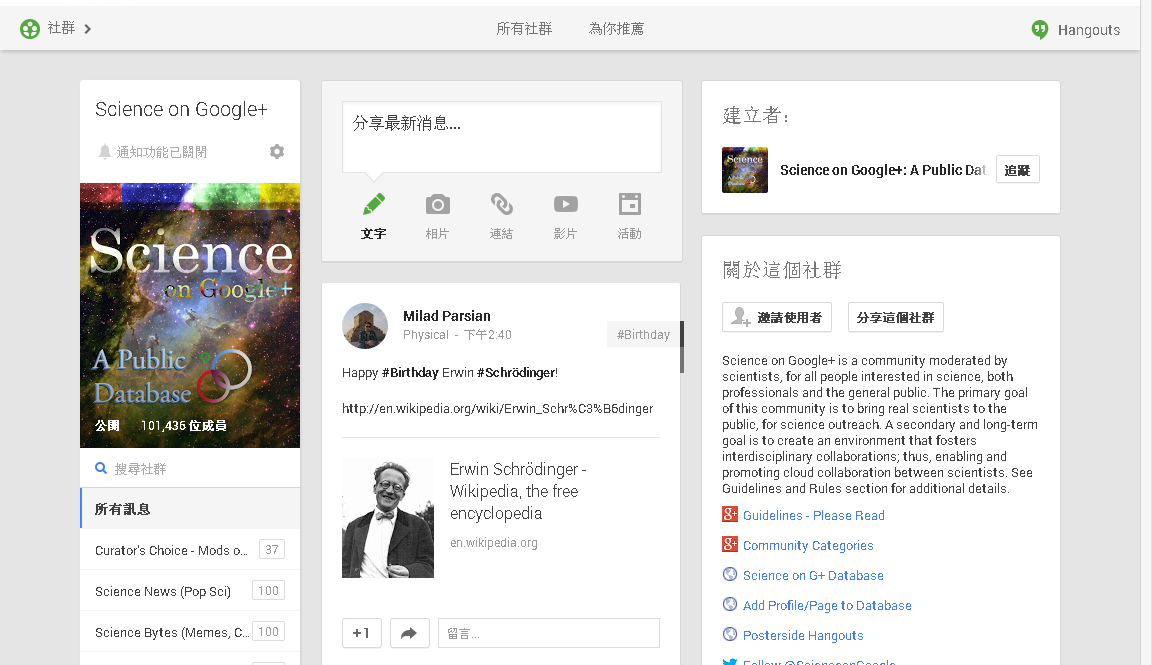This screenshot has width=1152, height=665.
Task: Open Science on G+ Database link
Action: (813, 576)
